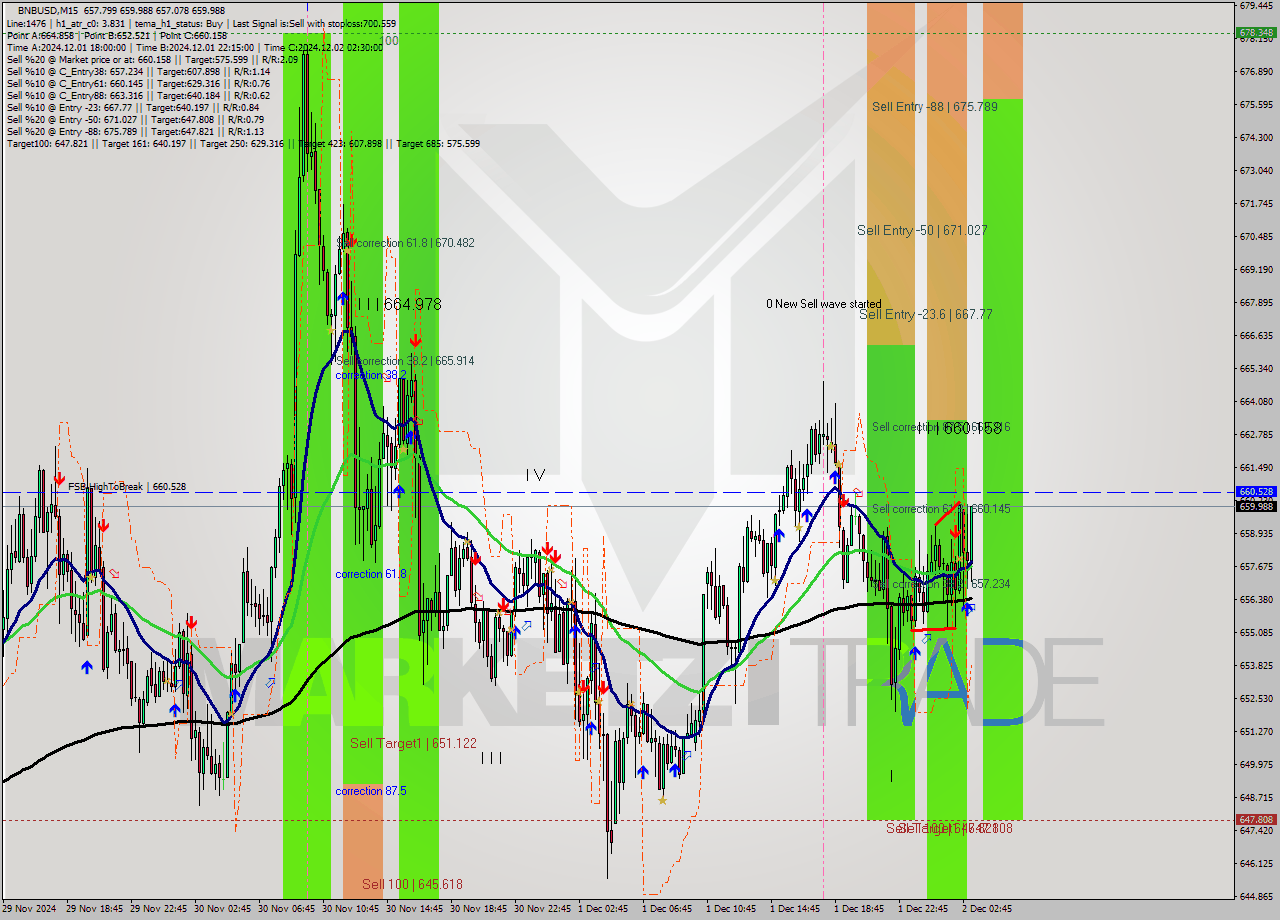Click the 'Sell 100 | 645.618' label

pyautogui.click(x=412, y=884)
